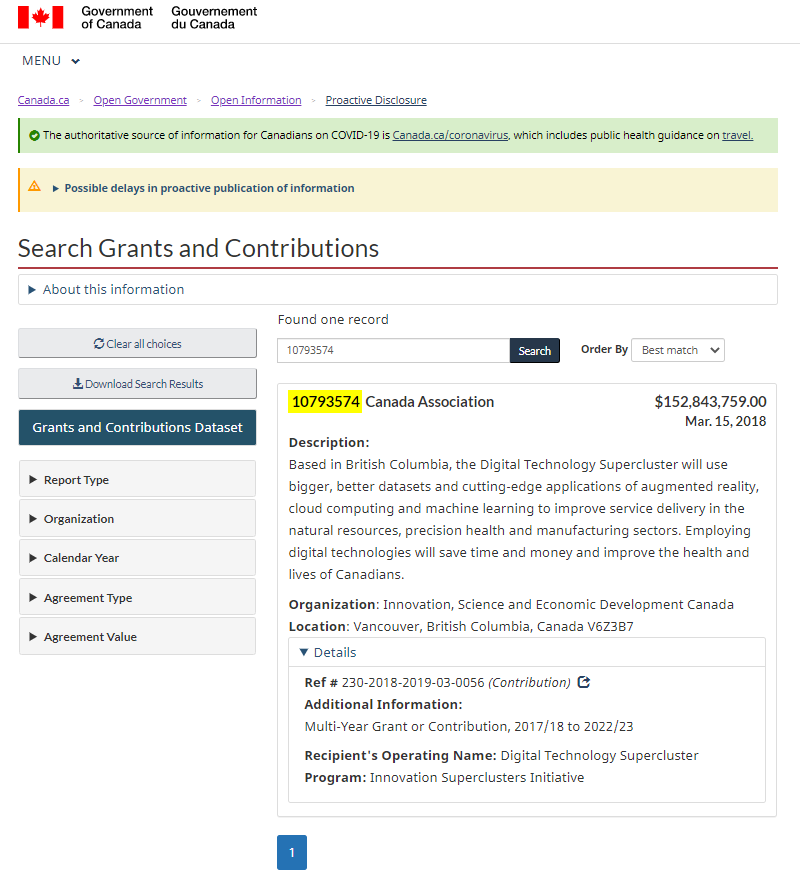The image size is (800, 884).
Task: Expand the Agreement Type filter
Action: pyautogui.click(x=138, y=597)
